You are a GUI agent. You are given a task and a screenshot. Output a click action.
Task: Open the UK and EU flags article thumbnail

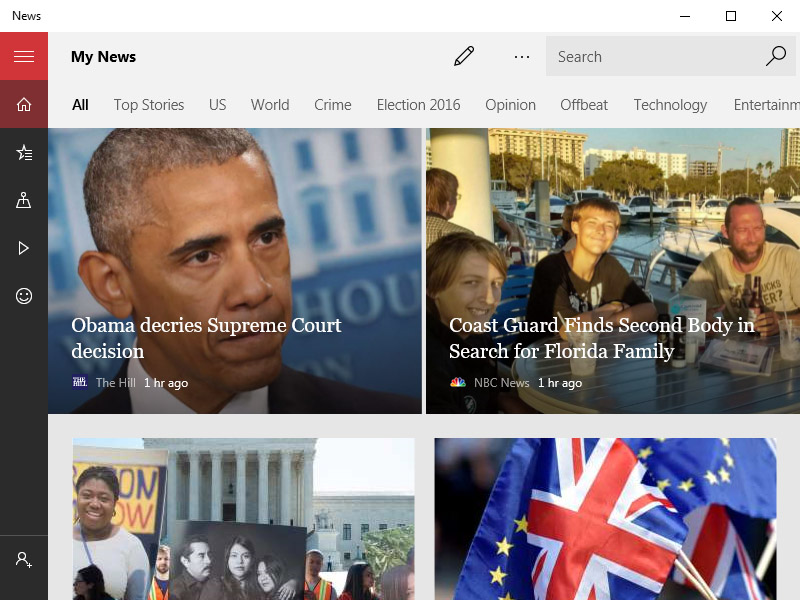(610, 519)
